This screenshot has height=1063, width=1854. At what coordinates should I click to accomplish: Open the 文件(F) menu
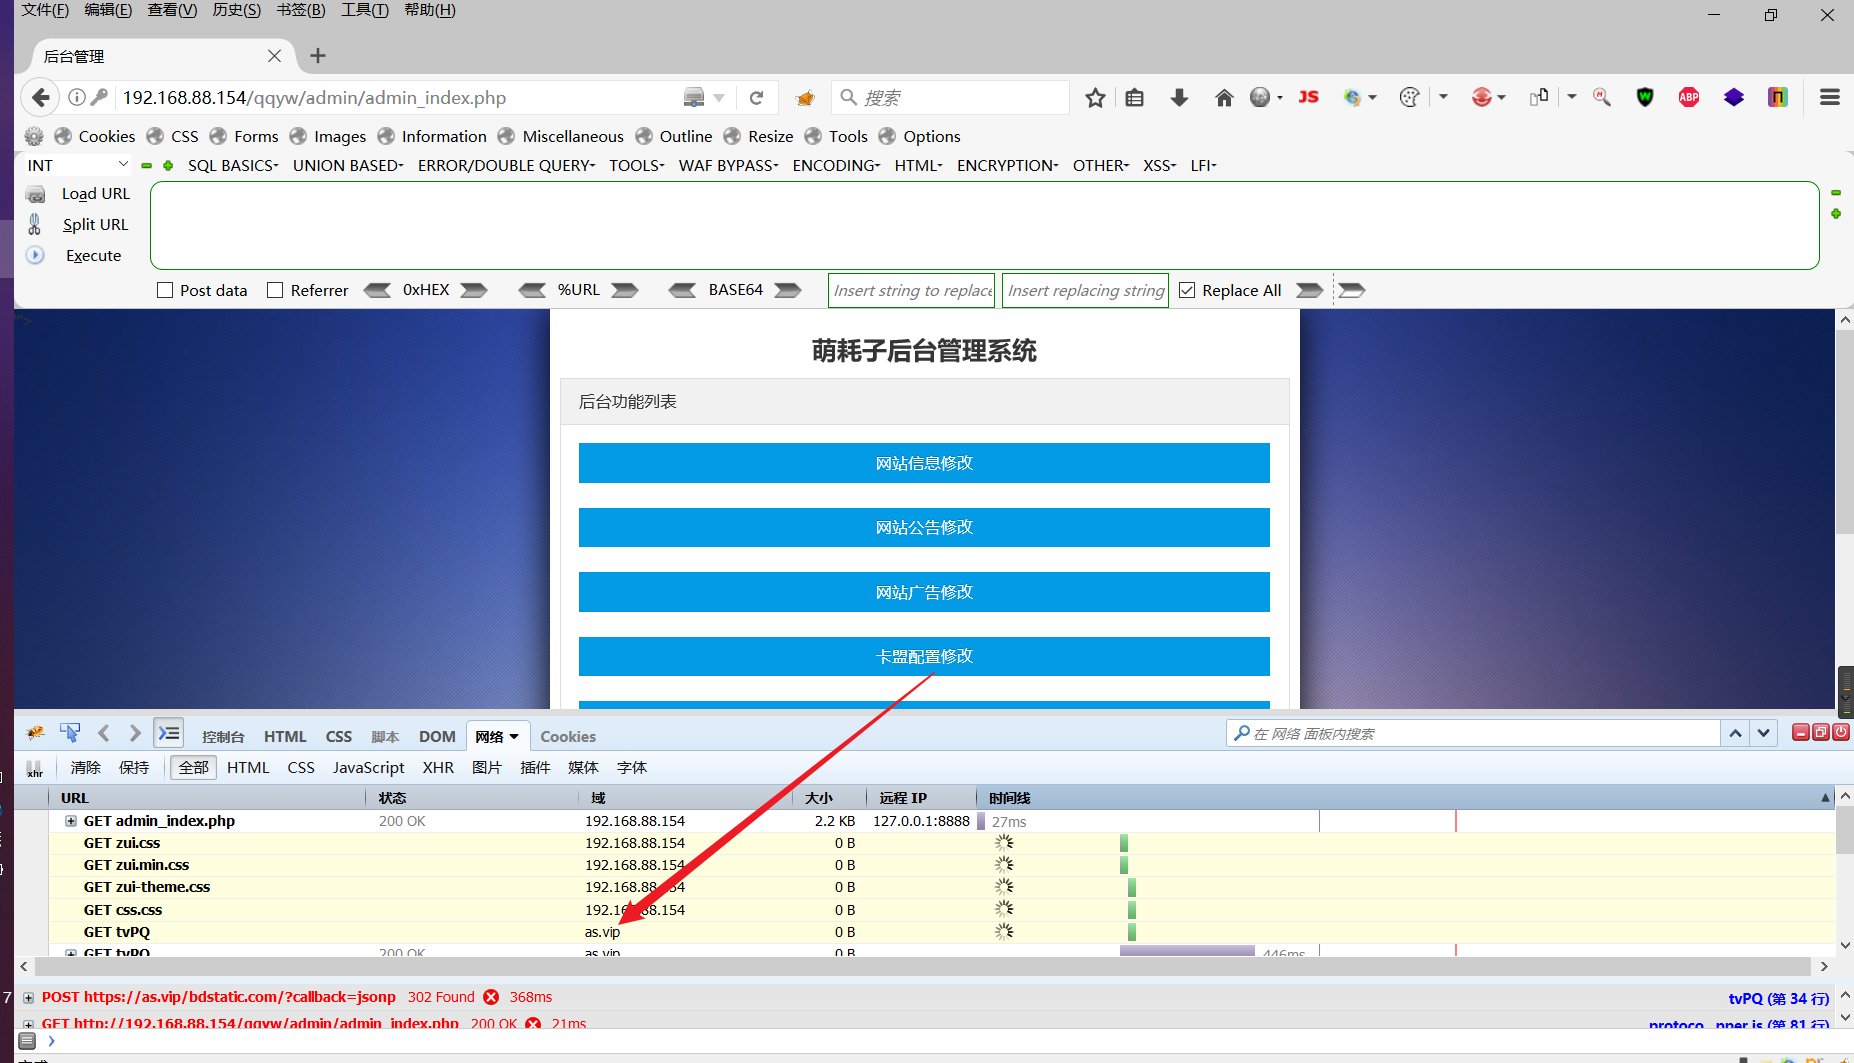pos(45,10)
